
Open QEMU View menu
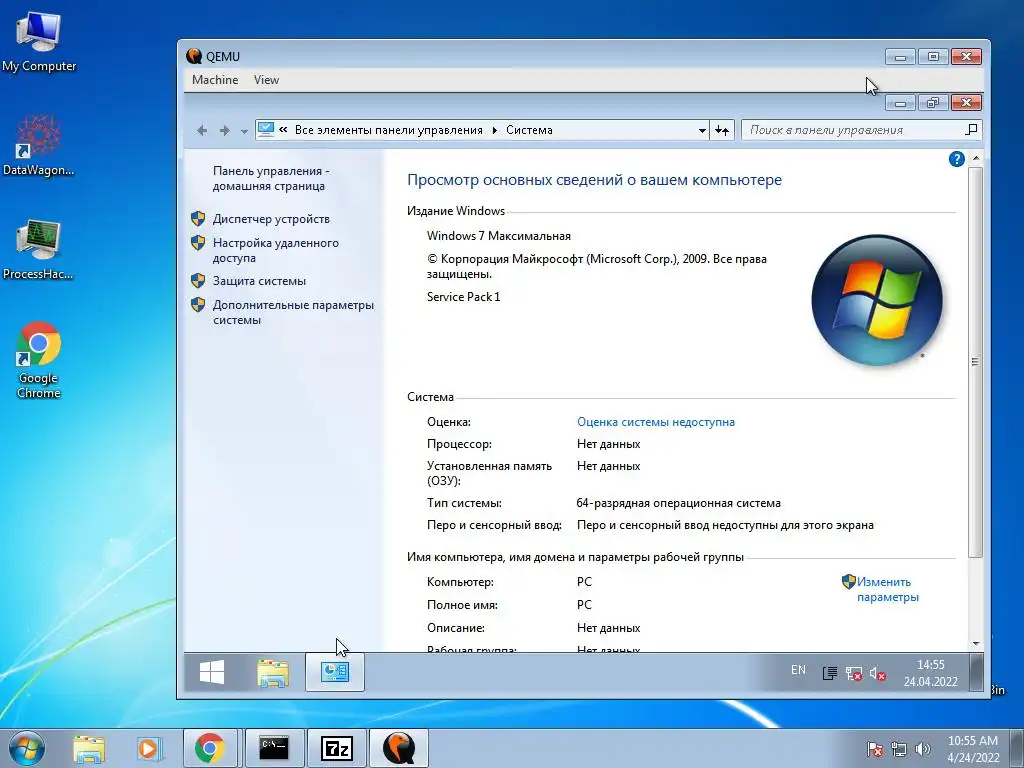point(266,80)
